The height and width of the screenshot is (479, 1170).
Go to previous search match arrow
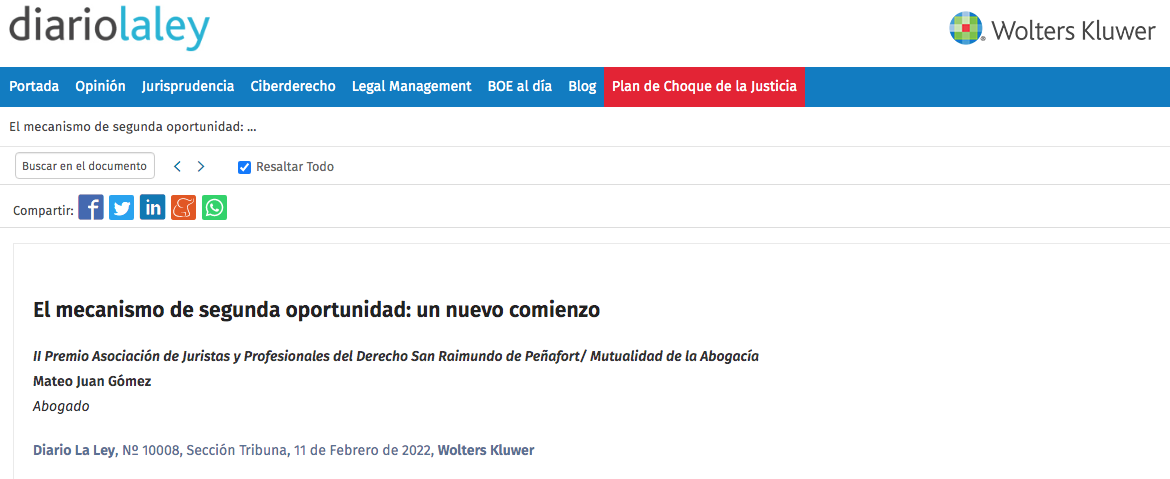[x=178, y=166]
